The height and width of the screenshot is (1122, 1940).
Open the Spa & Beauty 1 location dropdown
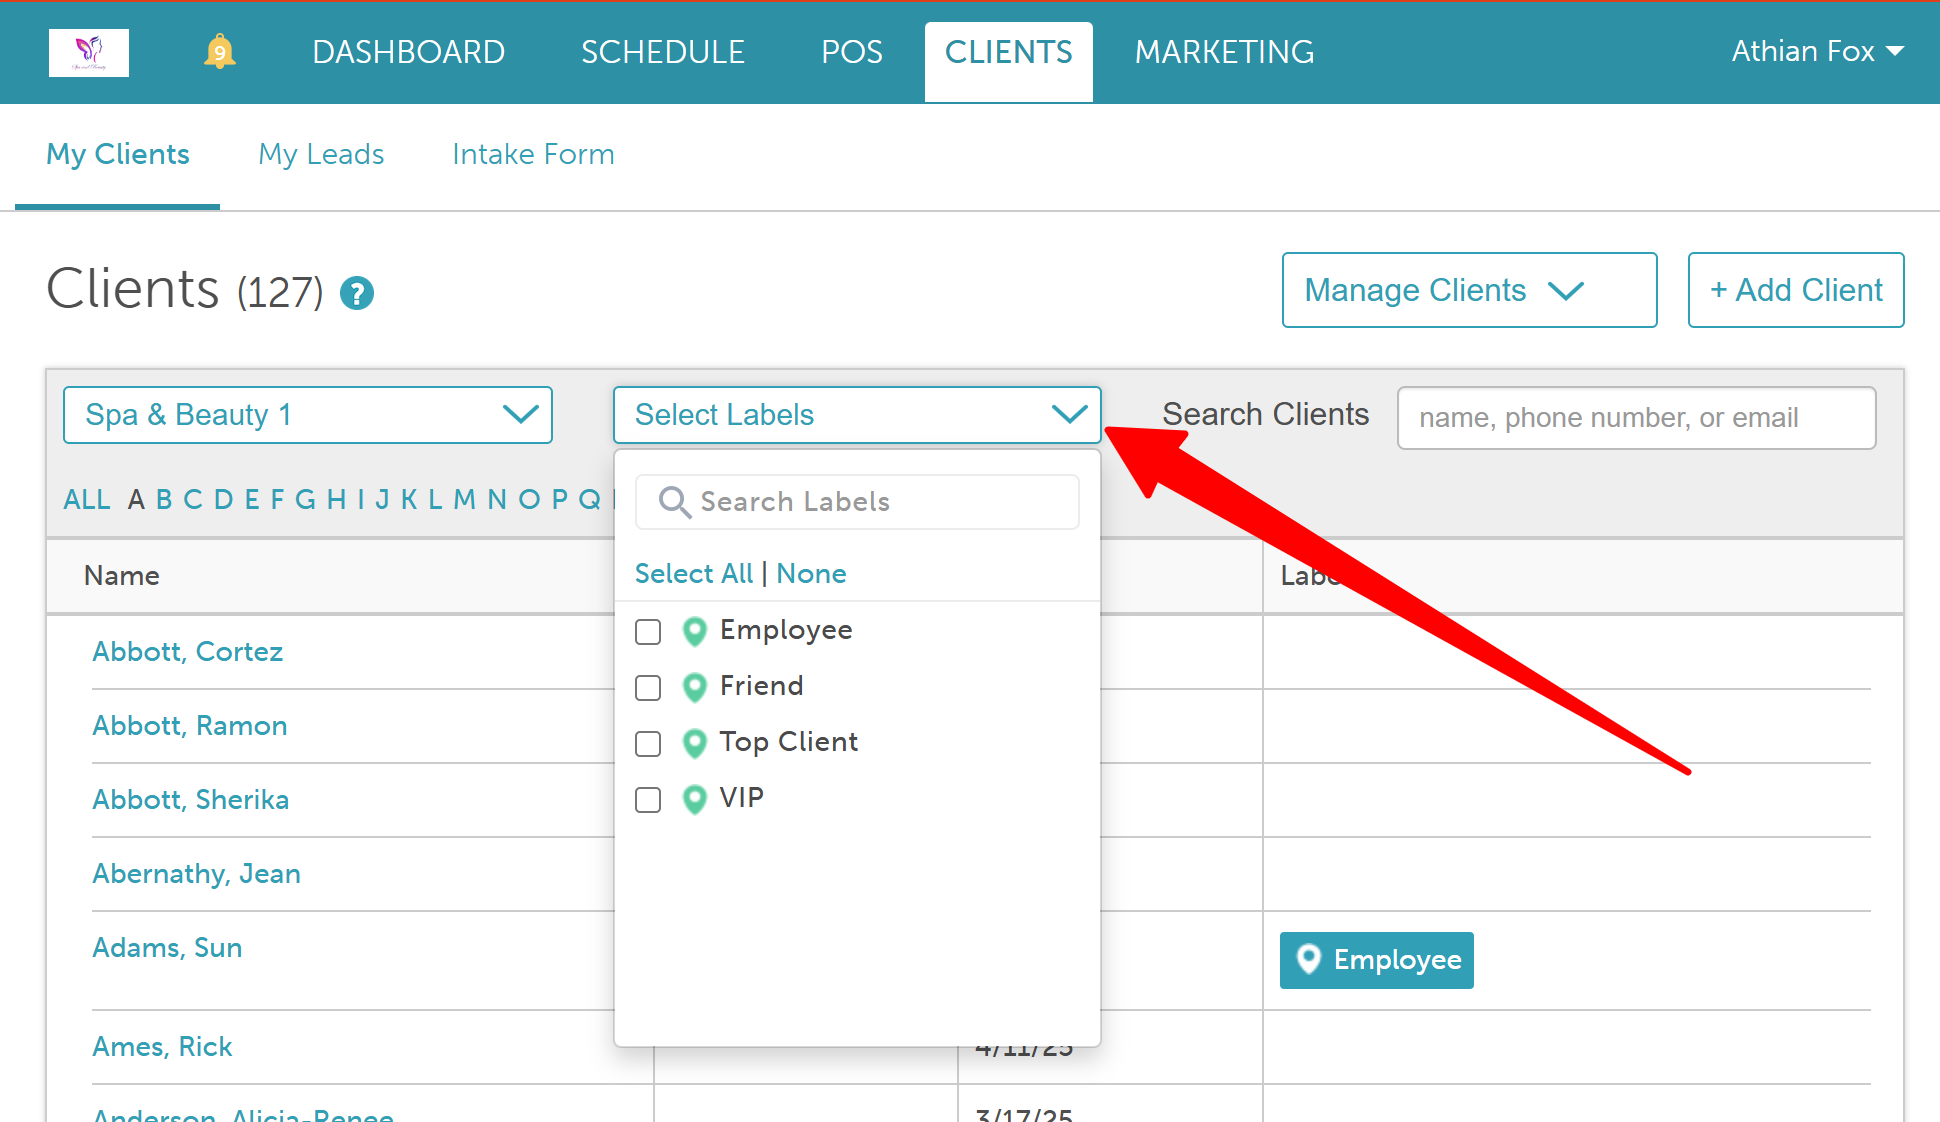308,415
